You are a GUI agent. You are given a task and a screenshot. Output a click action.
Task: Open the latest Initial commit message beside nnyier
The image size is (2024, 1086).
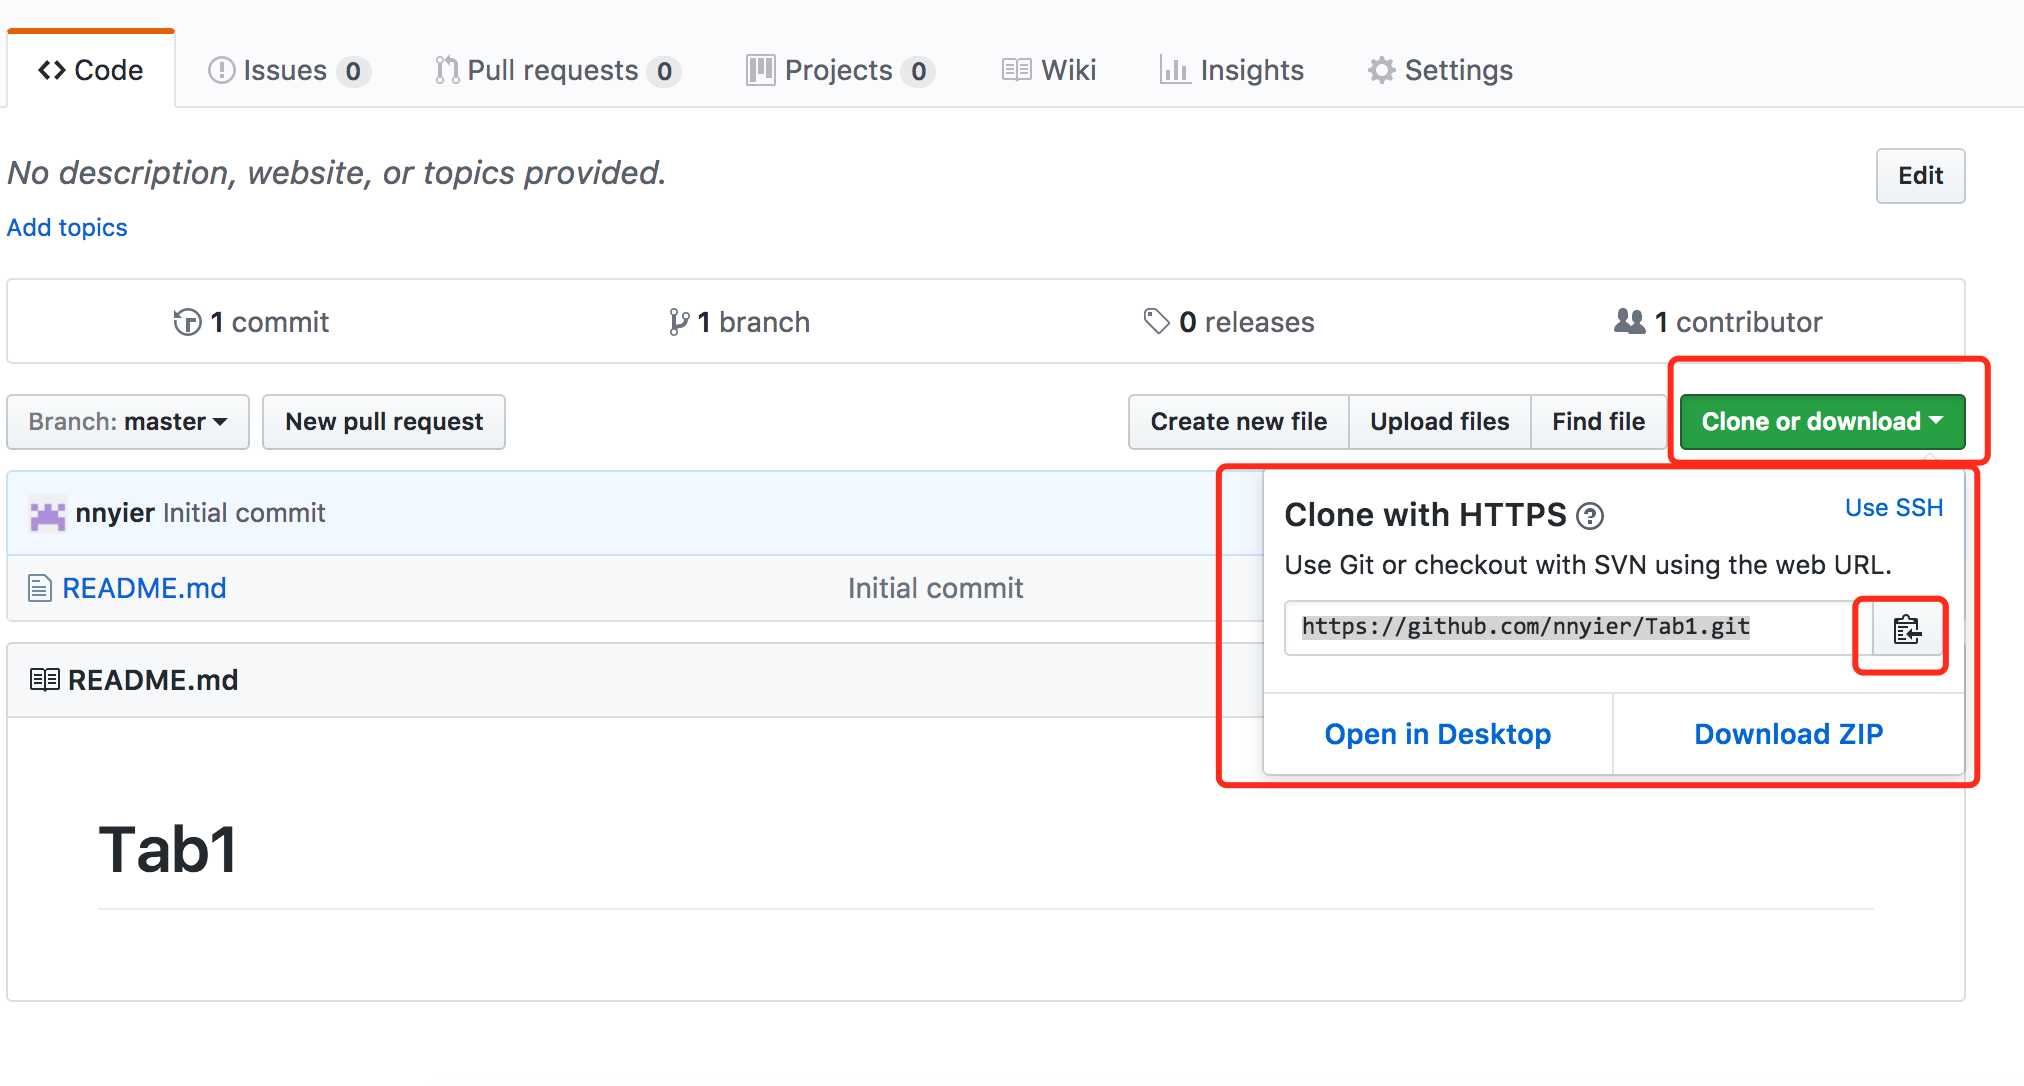(x=244, y=513)
